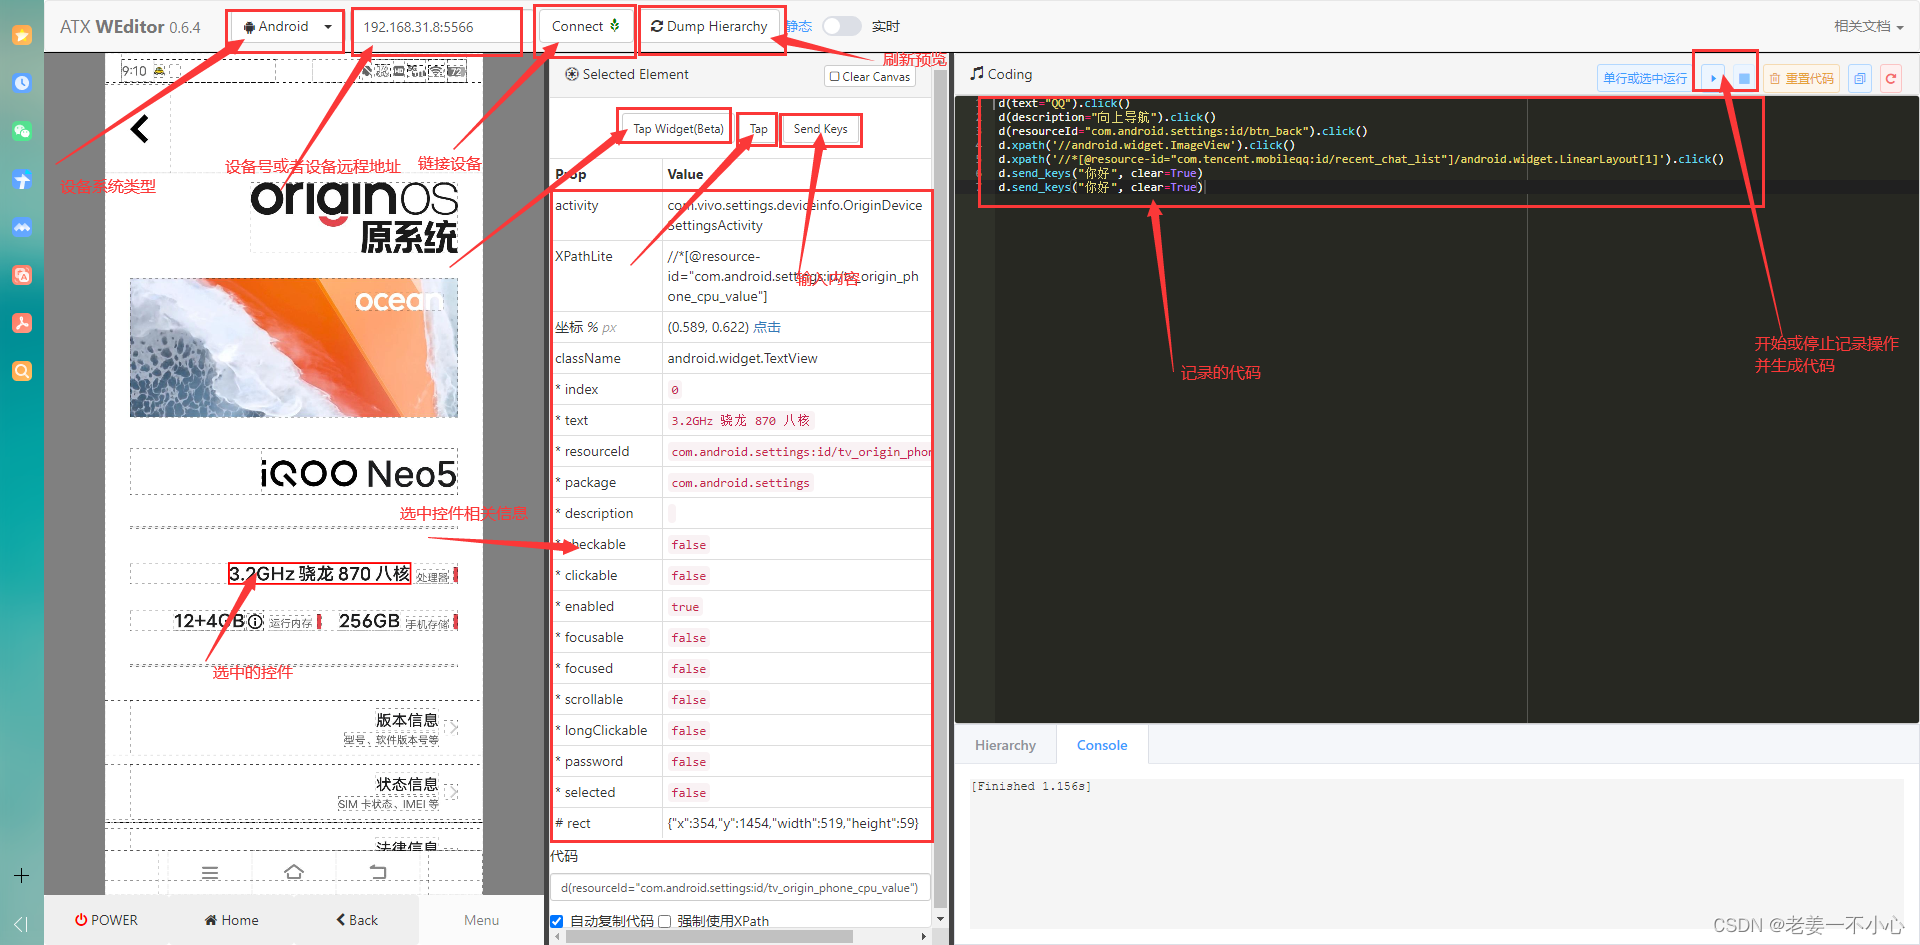Click the info icon next to 12+4GB
The height and width of the screenshot is (945, 1920).
[x=256, y=622]
